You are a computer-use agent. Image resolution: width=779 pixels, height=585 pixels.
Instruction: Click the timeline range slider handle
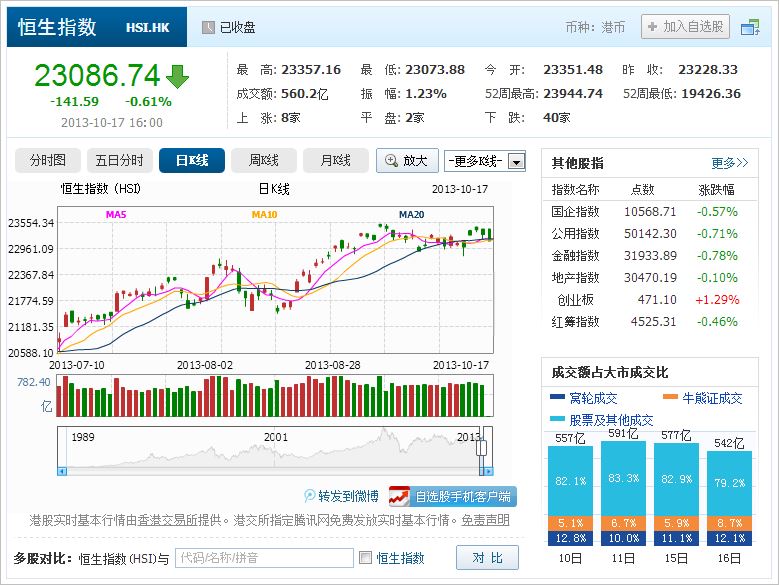(481, 448)
